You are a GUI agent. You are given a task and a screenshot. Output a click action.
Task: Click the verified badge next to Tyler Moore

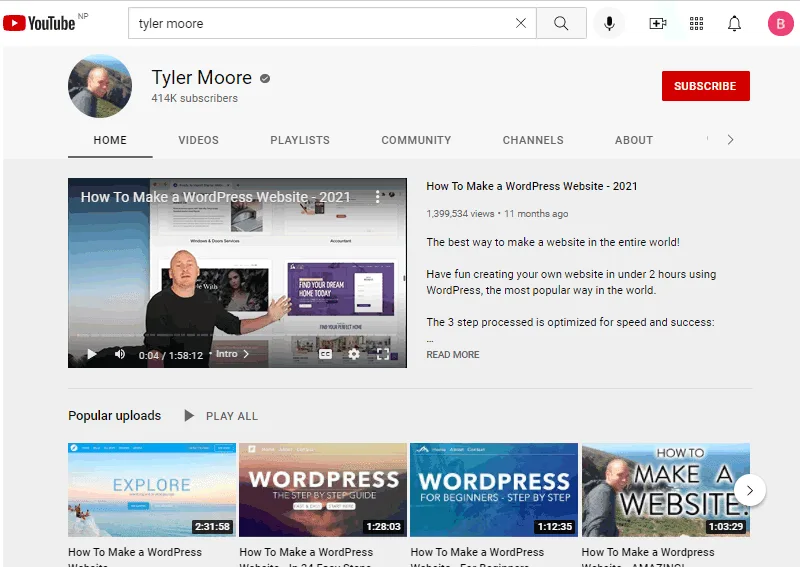pyautogui.click(x=265, y=78)
